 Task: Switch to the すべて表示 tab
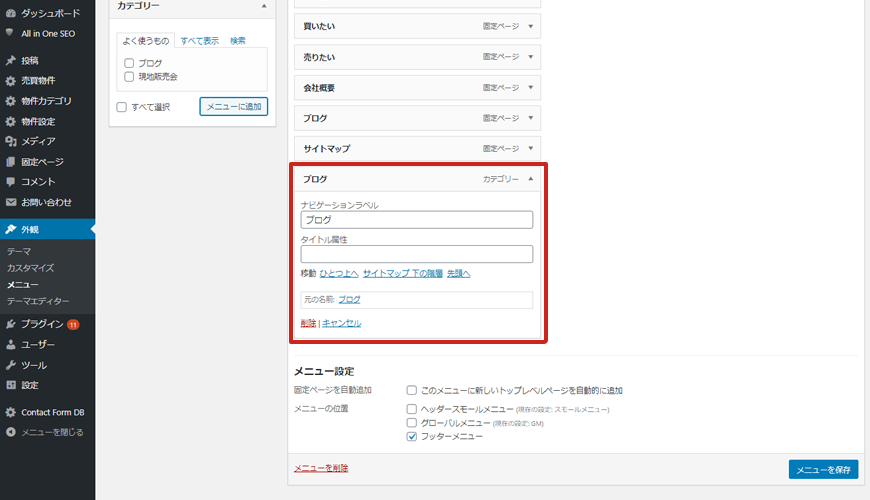pyautogui.click(x=199, y=41)
